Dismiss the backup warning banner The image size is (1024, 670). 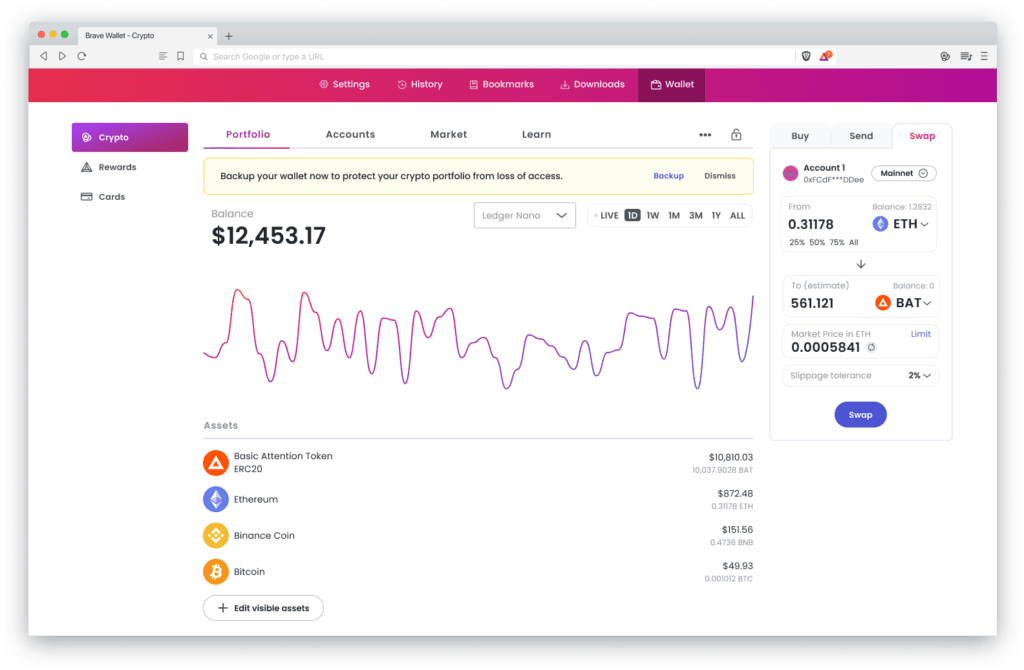(x=720, y=176)
